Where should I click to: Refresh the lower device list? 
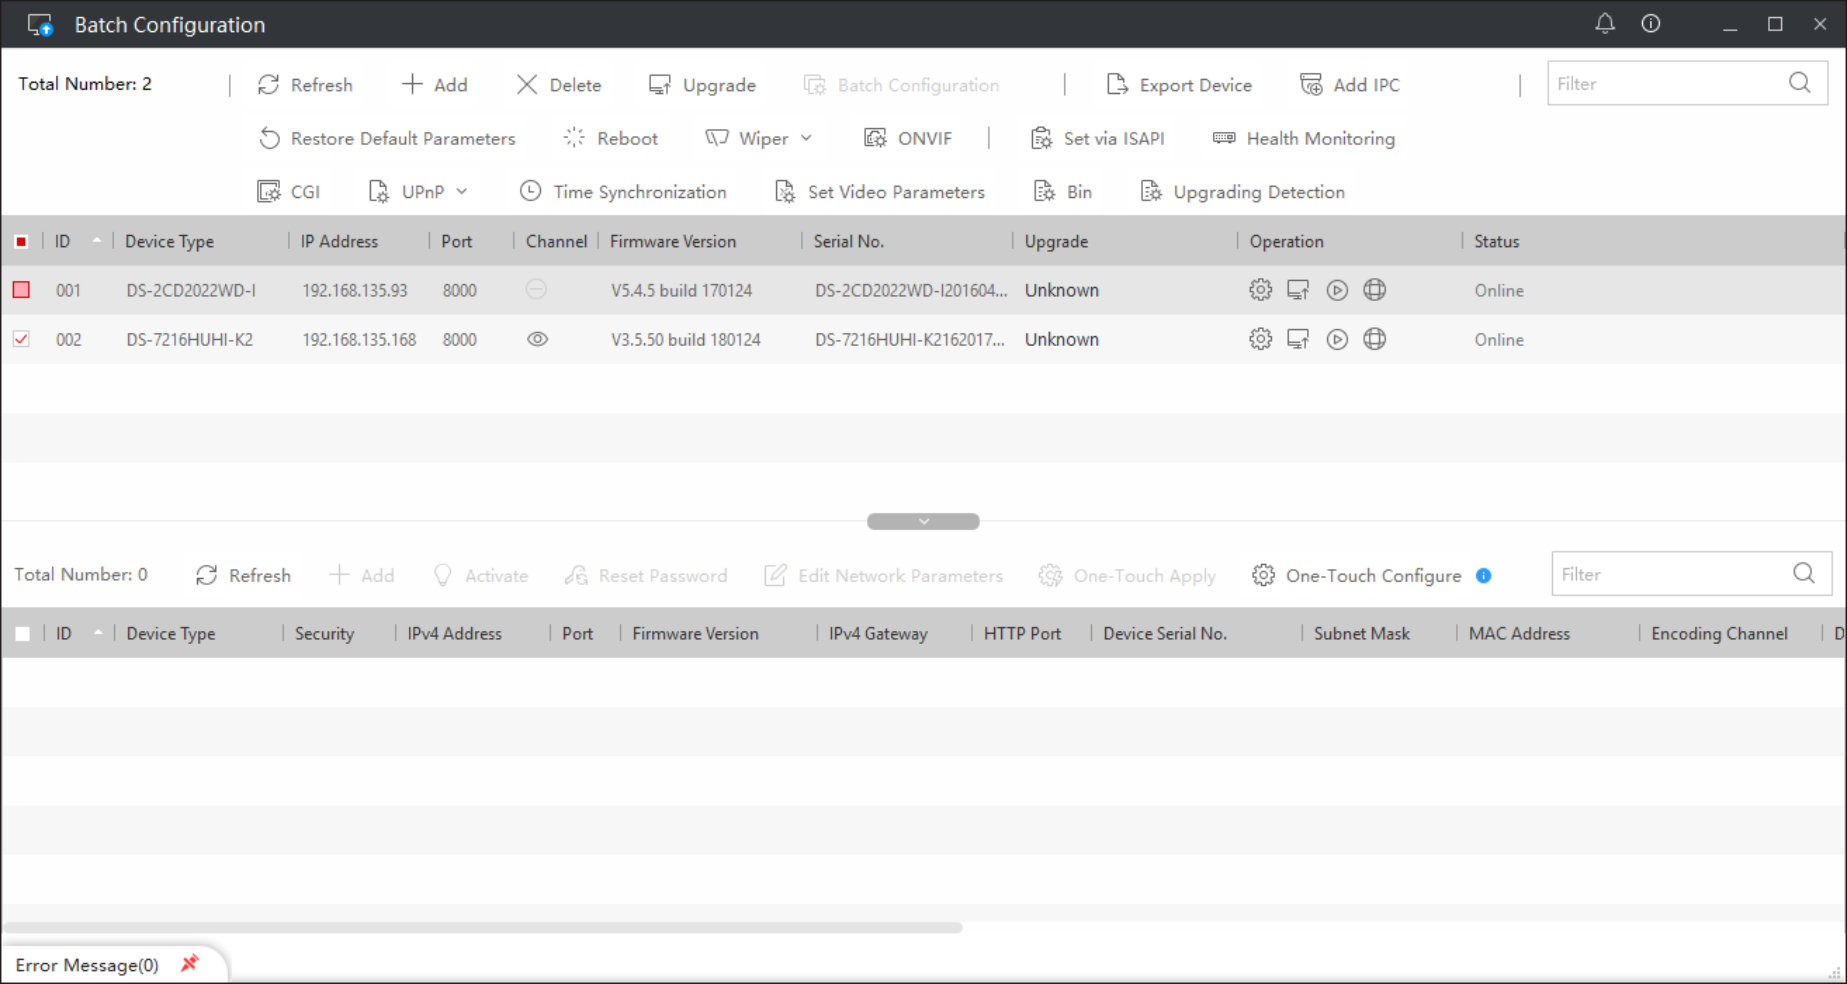coord(243,575)
